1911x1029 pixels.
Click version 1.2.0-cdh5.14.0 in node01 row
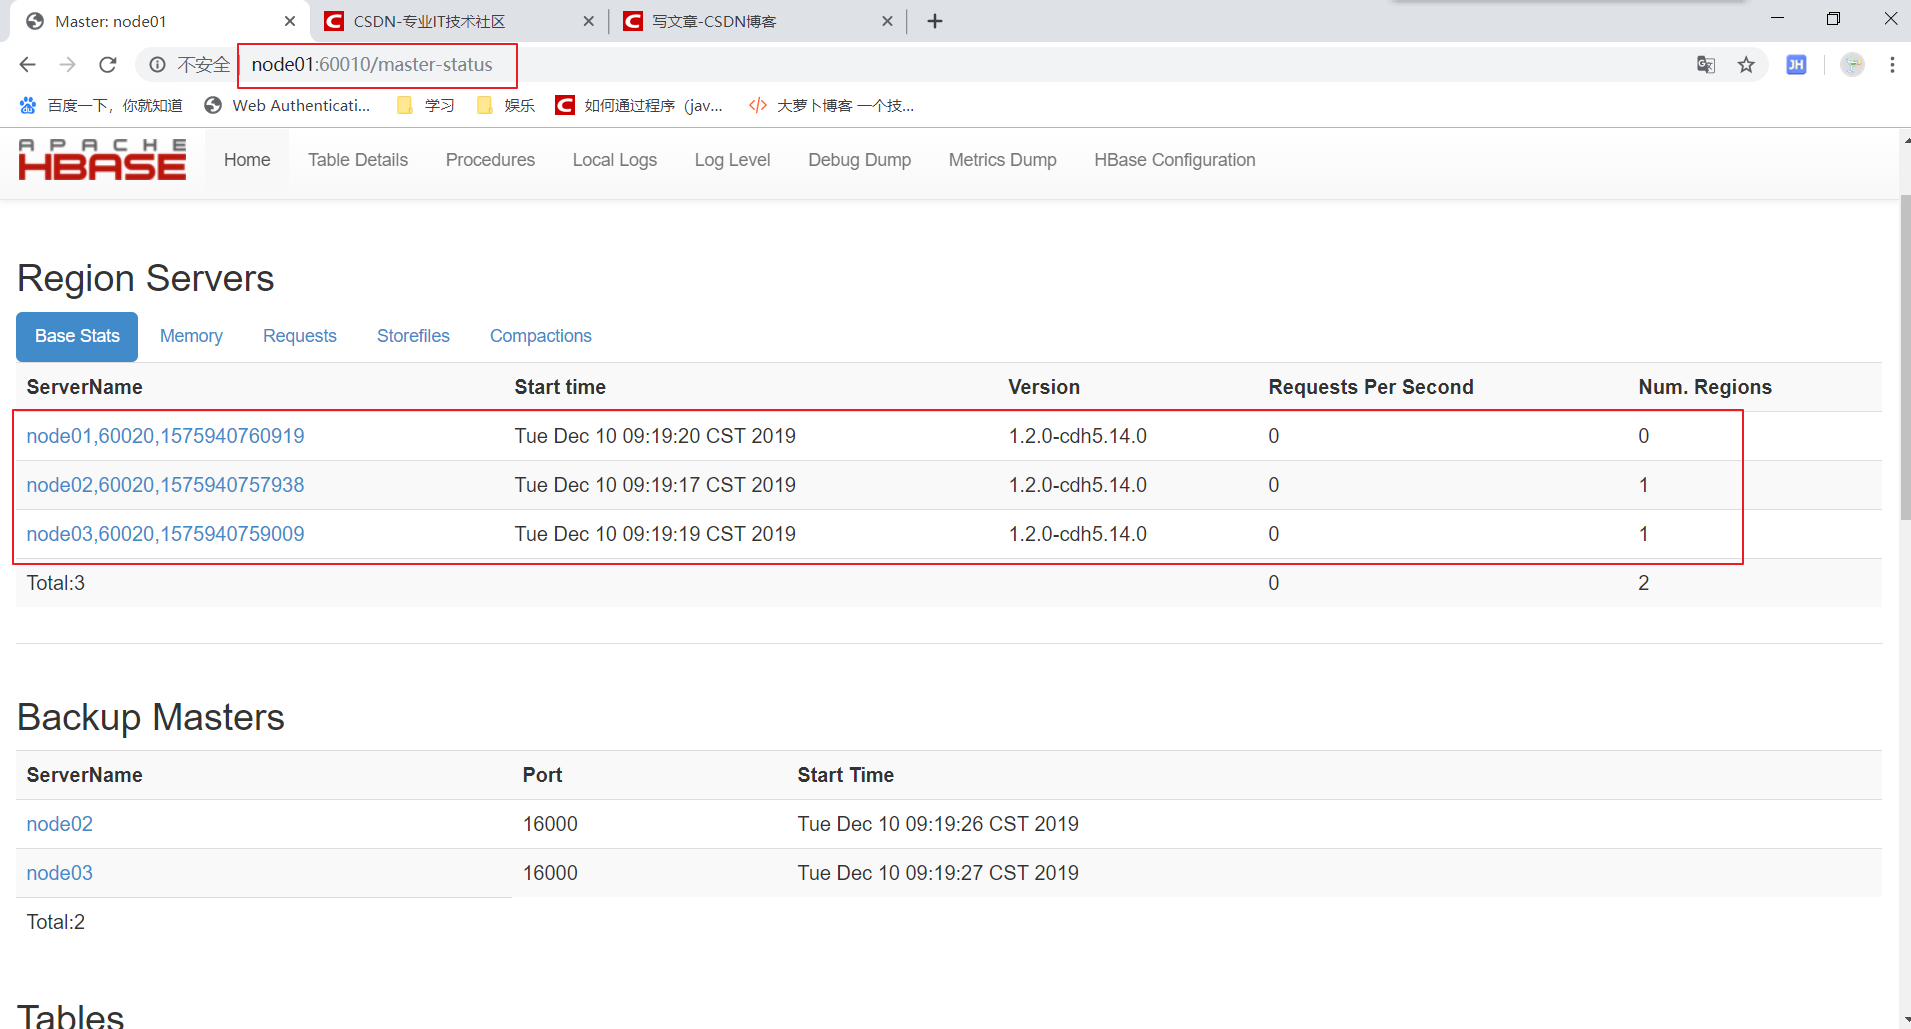tap(1077, 436)
